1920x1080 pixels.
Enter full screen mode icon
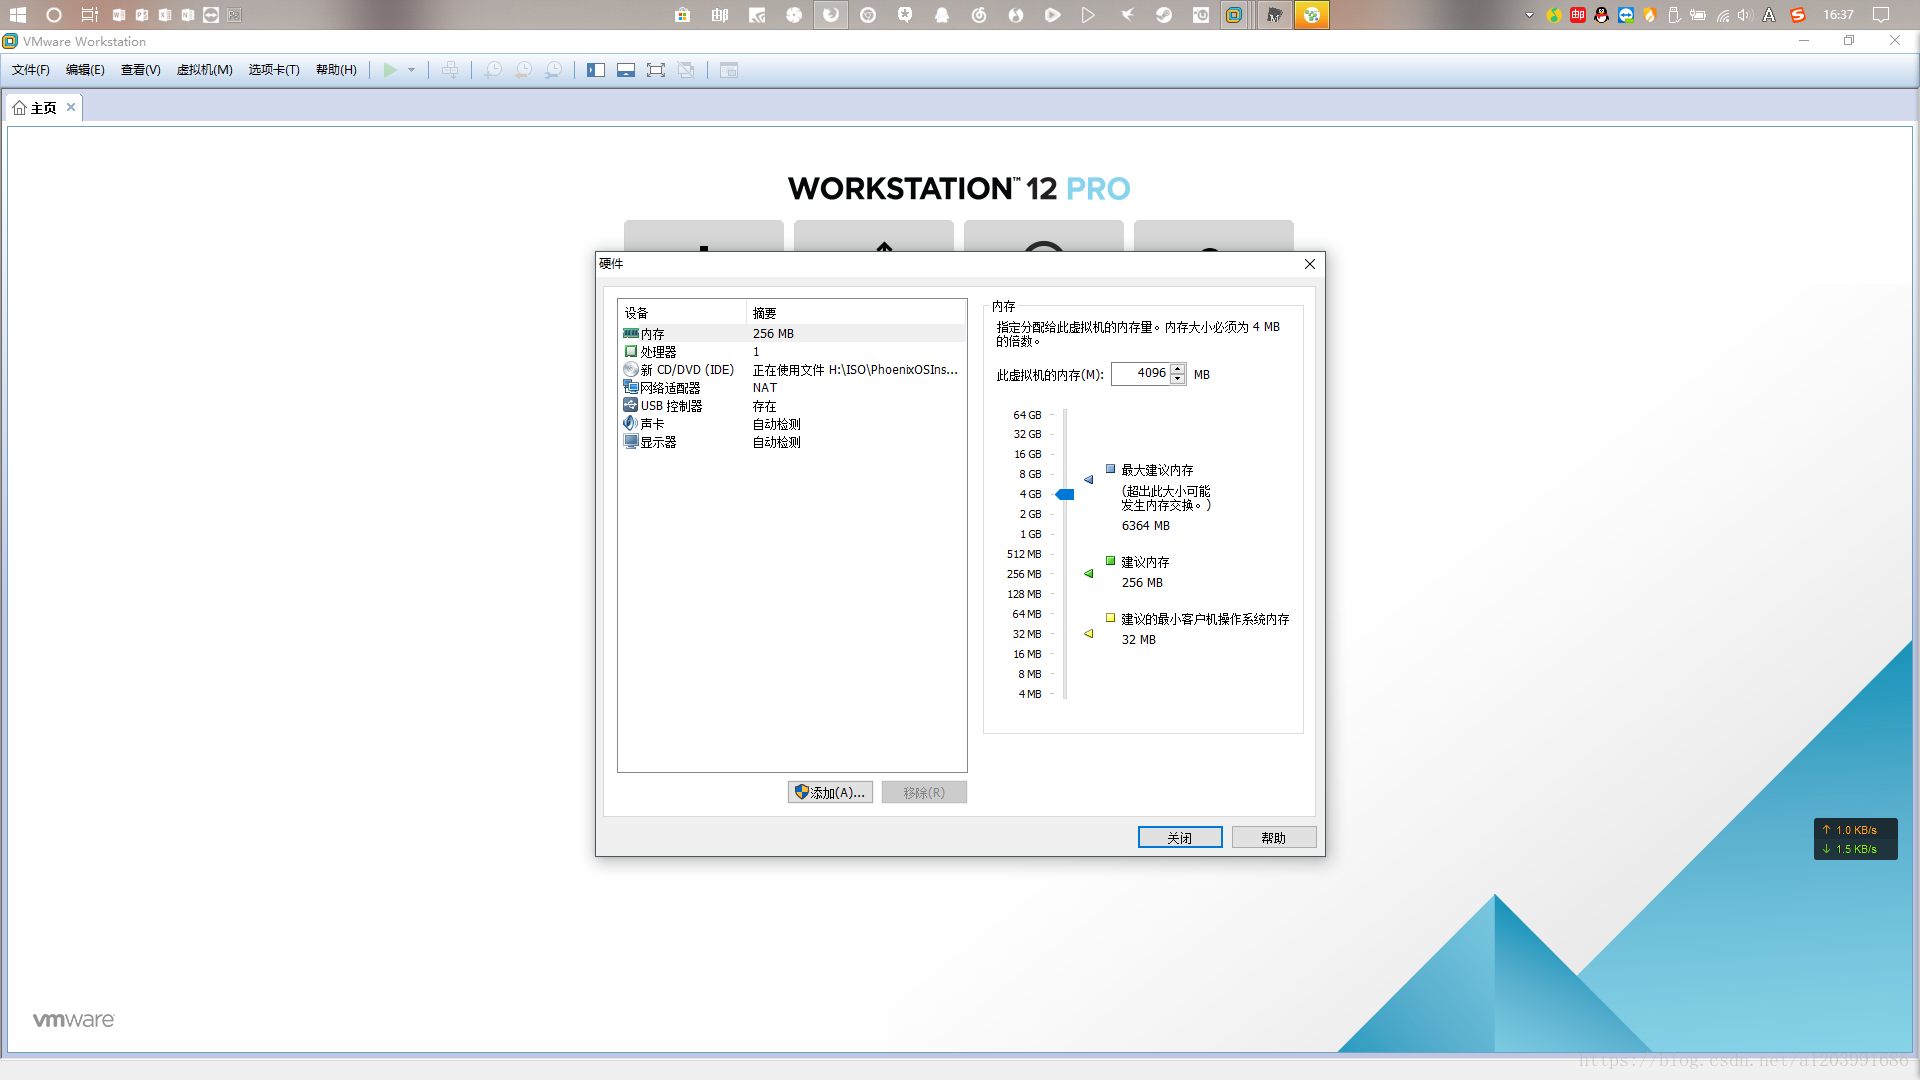click(x=656, y=70)
